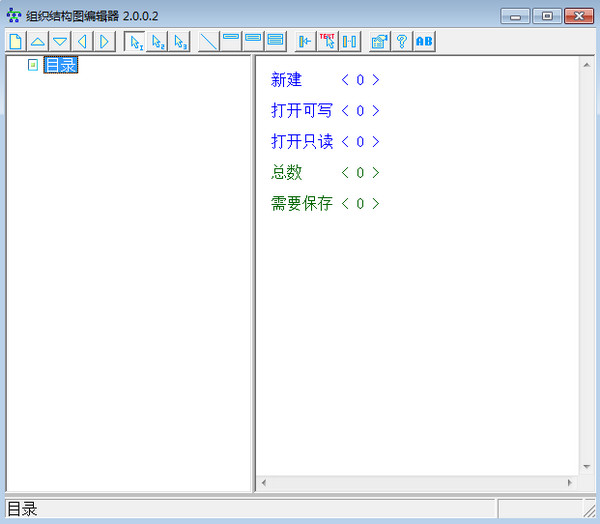Select the pointer 2 selection tool
Screen dimensions: 600x524
click(158, 41)
